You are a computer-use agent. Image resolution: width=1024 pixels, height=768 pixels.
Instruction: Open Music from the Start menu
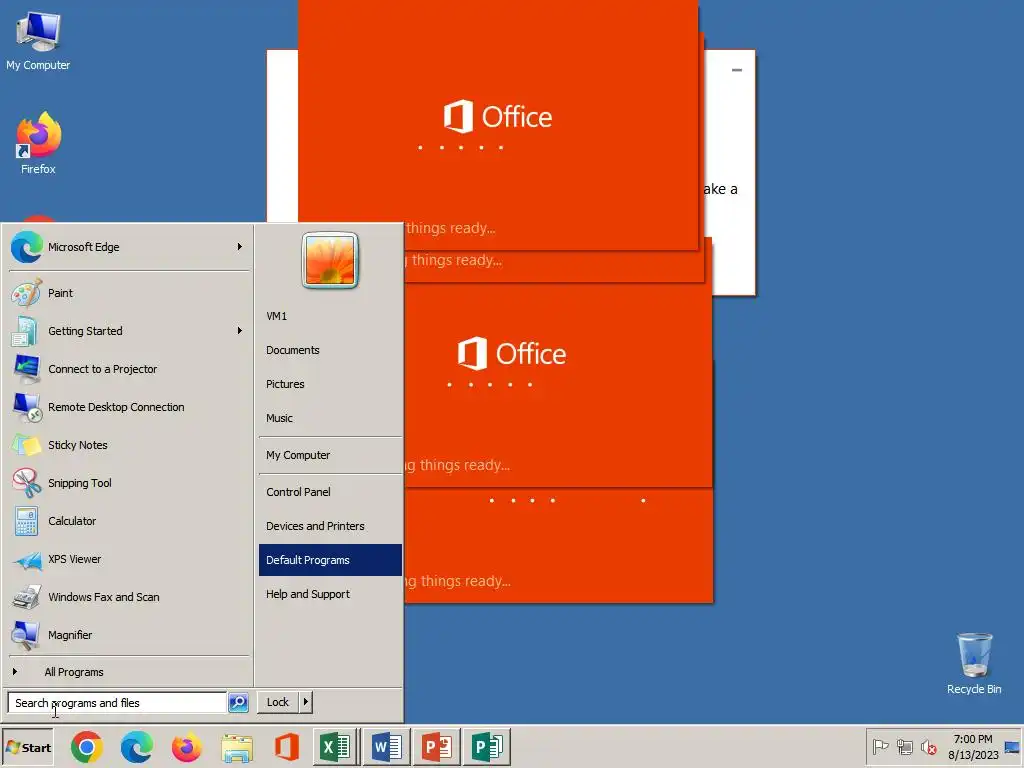pos(330,418)
